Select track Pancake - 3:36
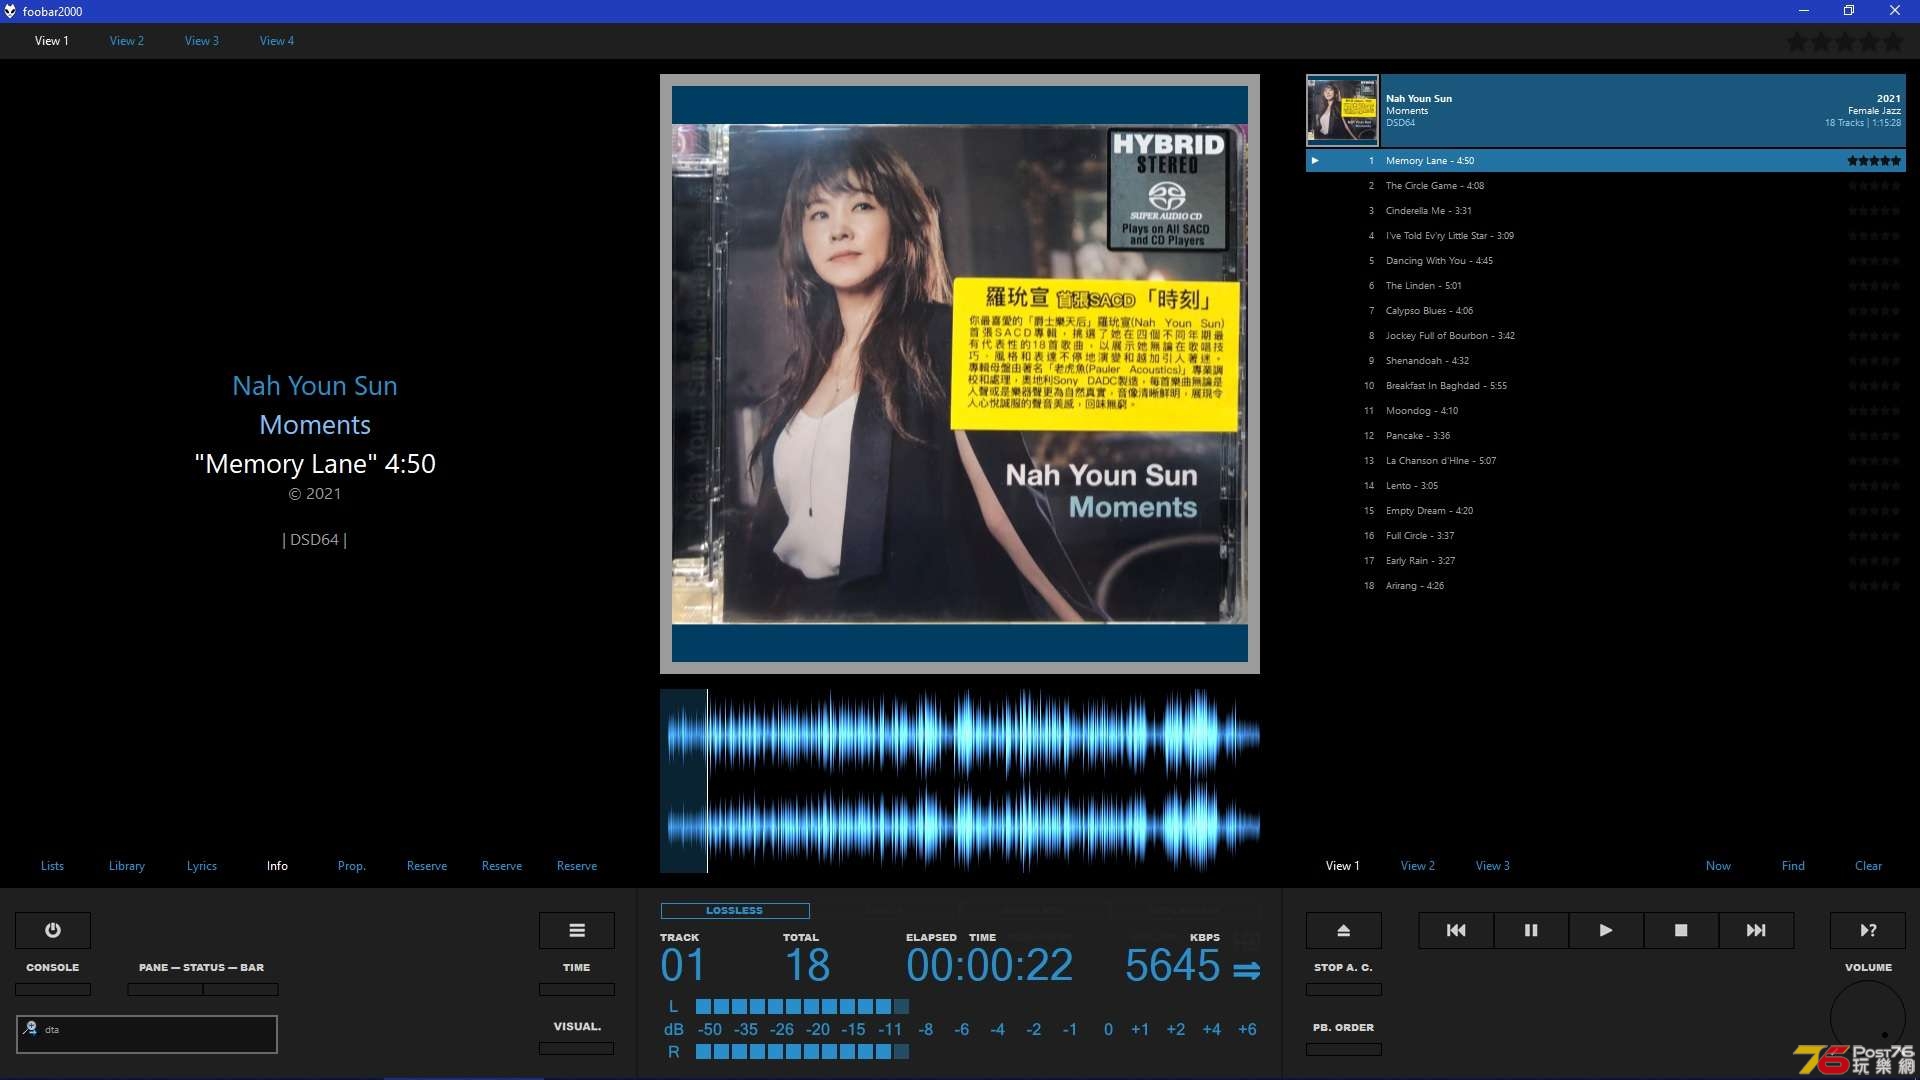The height and width of the screenshot is (1080, 1920). pos(1606,436)
